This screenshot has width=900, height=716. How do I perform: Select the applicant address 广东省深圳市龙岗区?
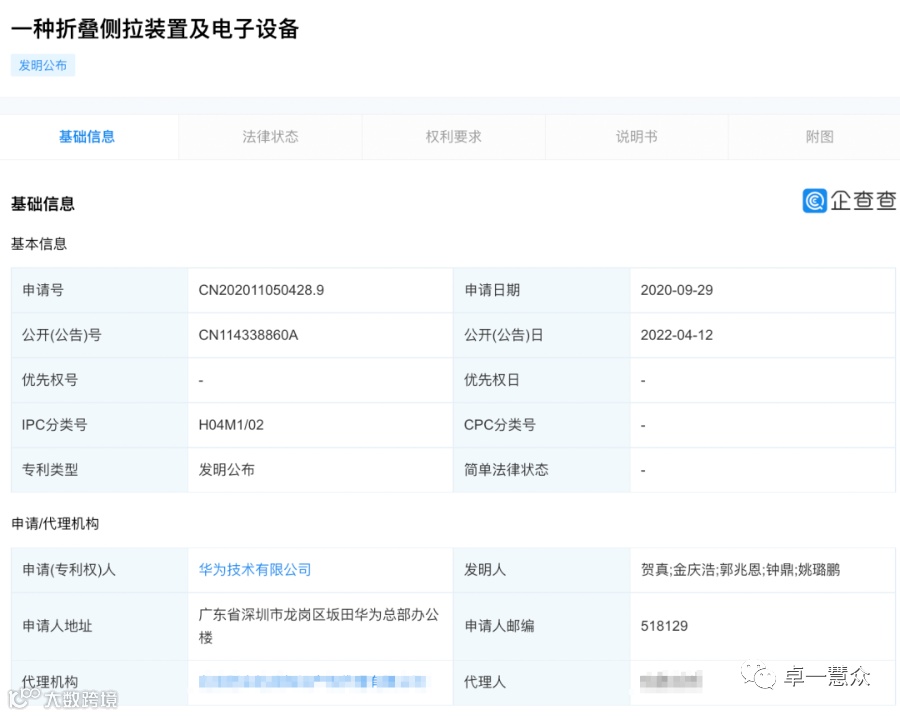tap(319, 626)
